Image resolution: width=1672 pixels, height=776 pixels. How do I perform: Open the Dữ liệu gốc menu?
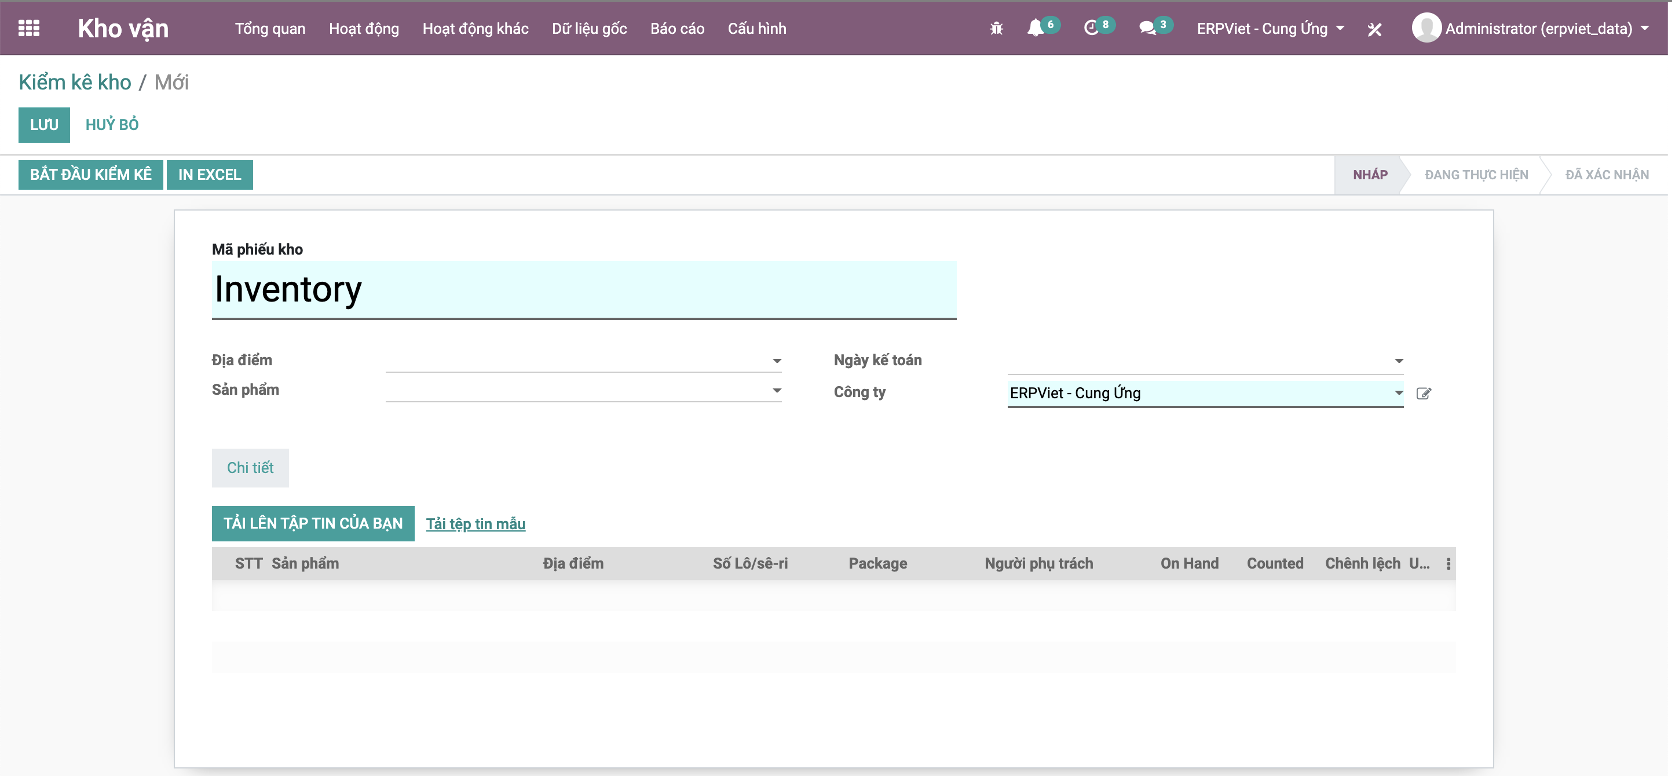coord(589,28)
